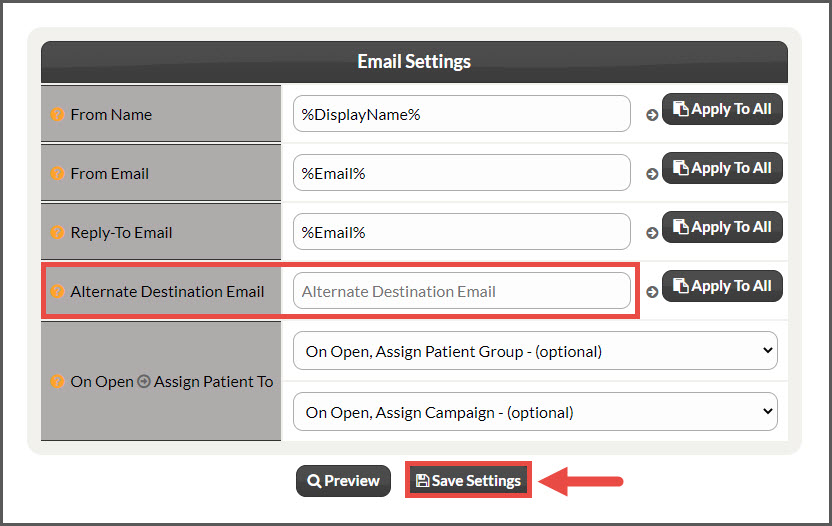Click help icon beside On Open Assign Patient To
Viewport: 832px width, 526px height.
57,381
